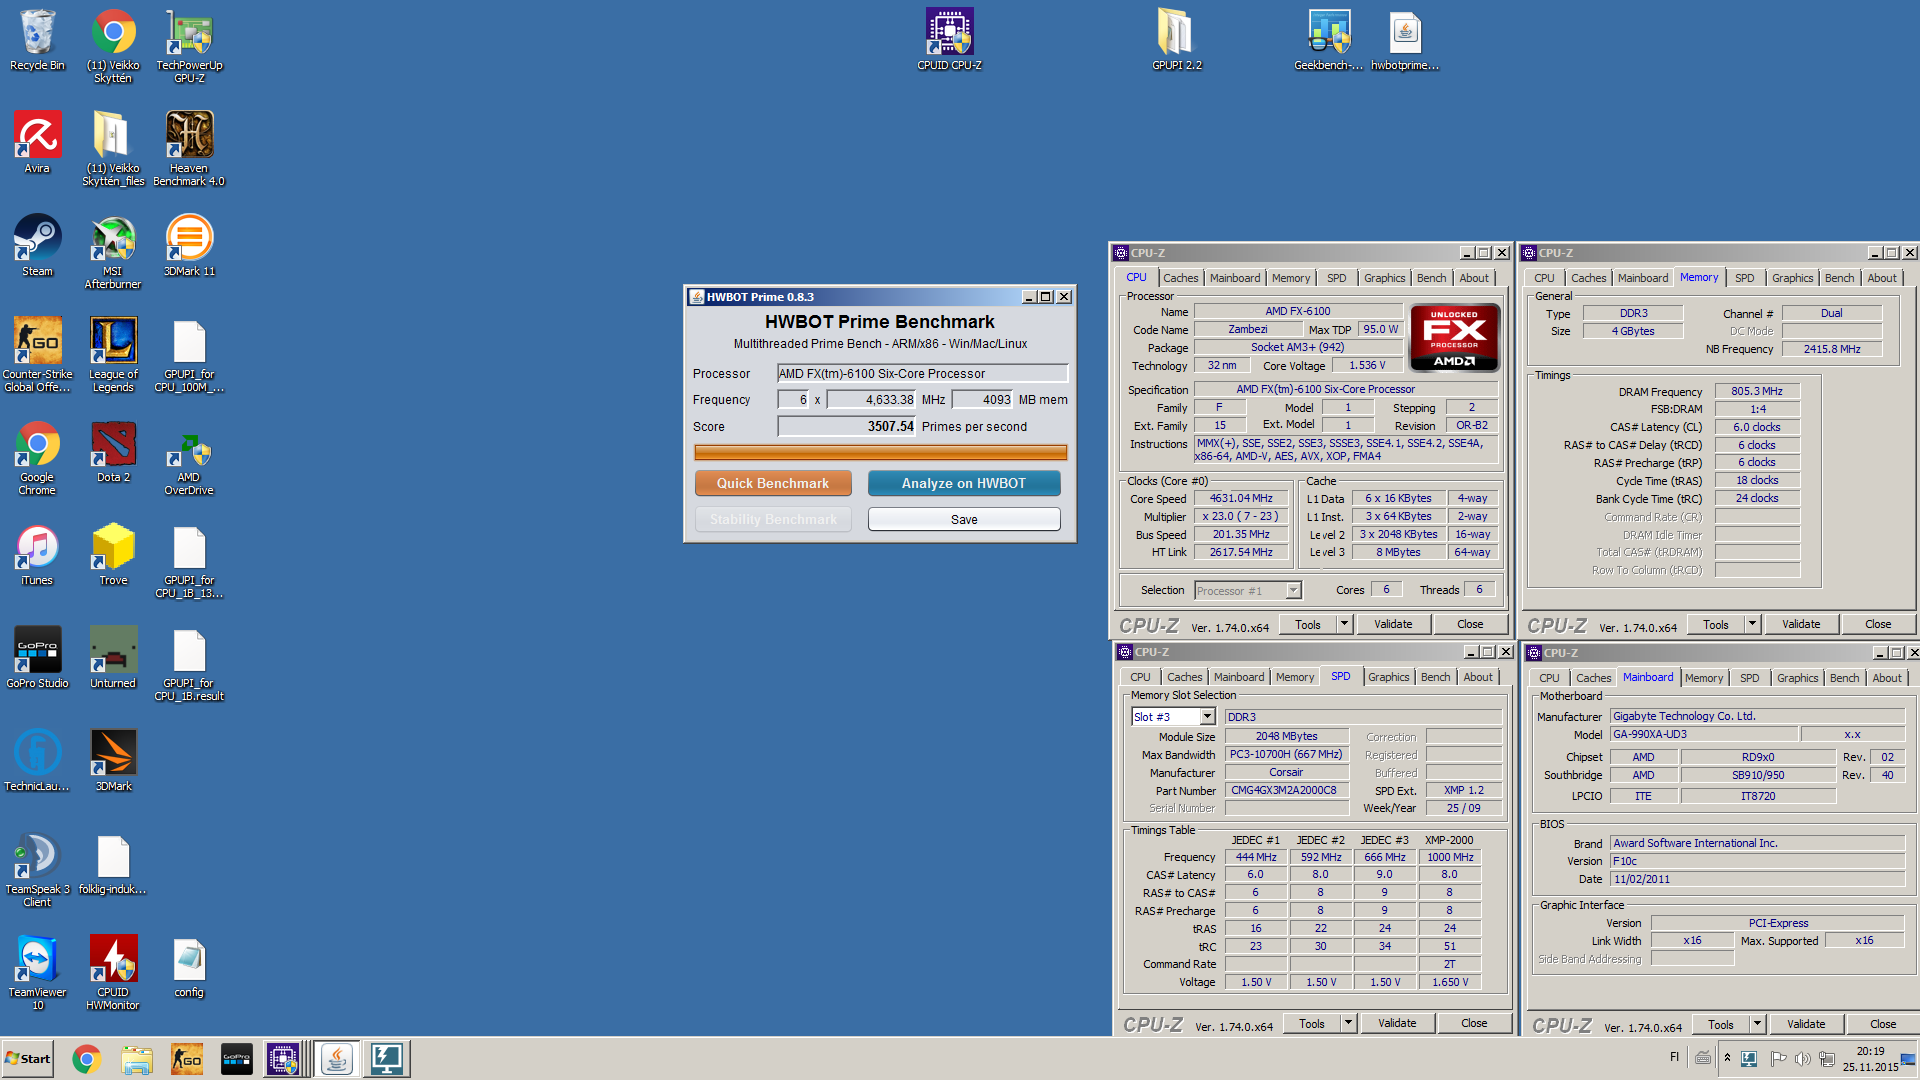Viewport: 1920px width, 1080px height.
Task: Open folklig-induk file on desktop
Action: [x=113, y=864]
